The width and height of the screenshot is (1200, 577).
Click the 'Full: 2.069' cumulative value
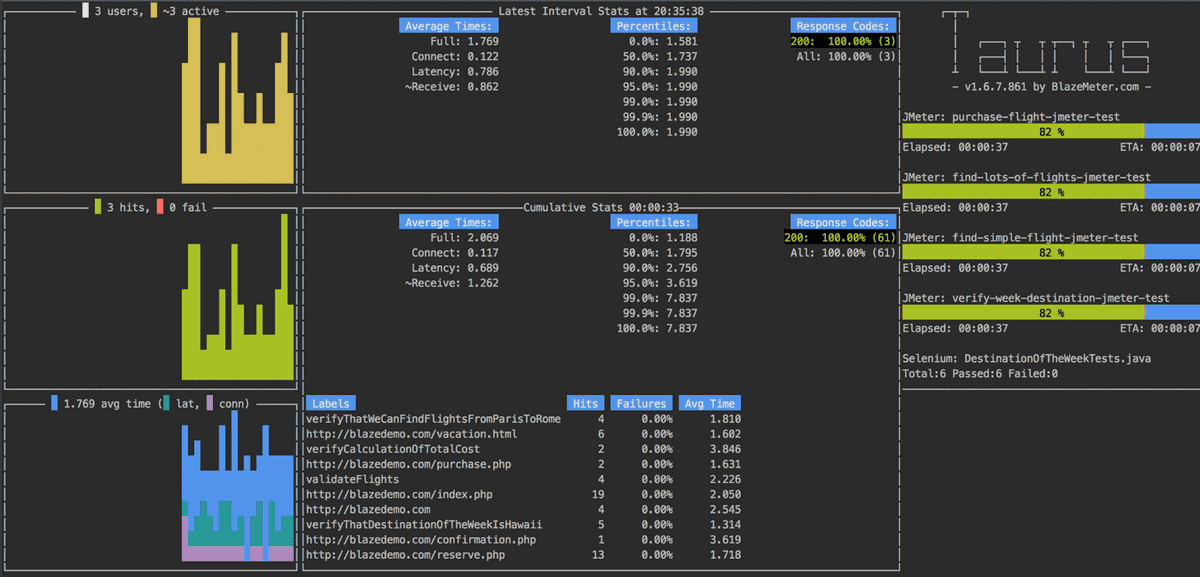(466, 238)
